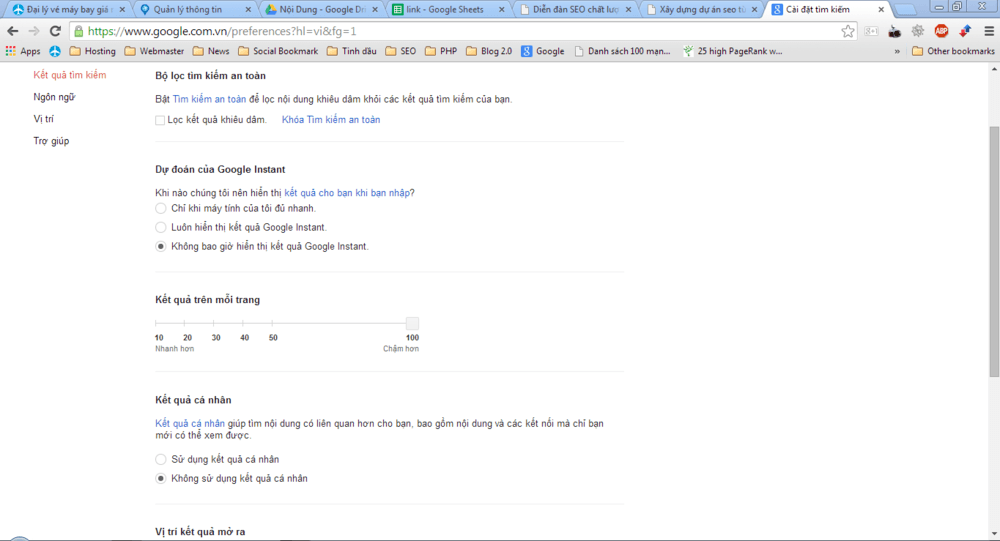Click the vertical page scrollbar thumb
The image size is (1000, 541).
point(994,251)
